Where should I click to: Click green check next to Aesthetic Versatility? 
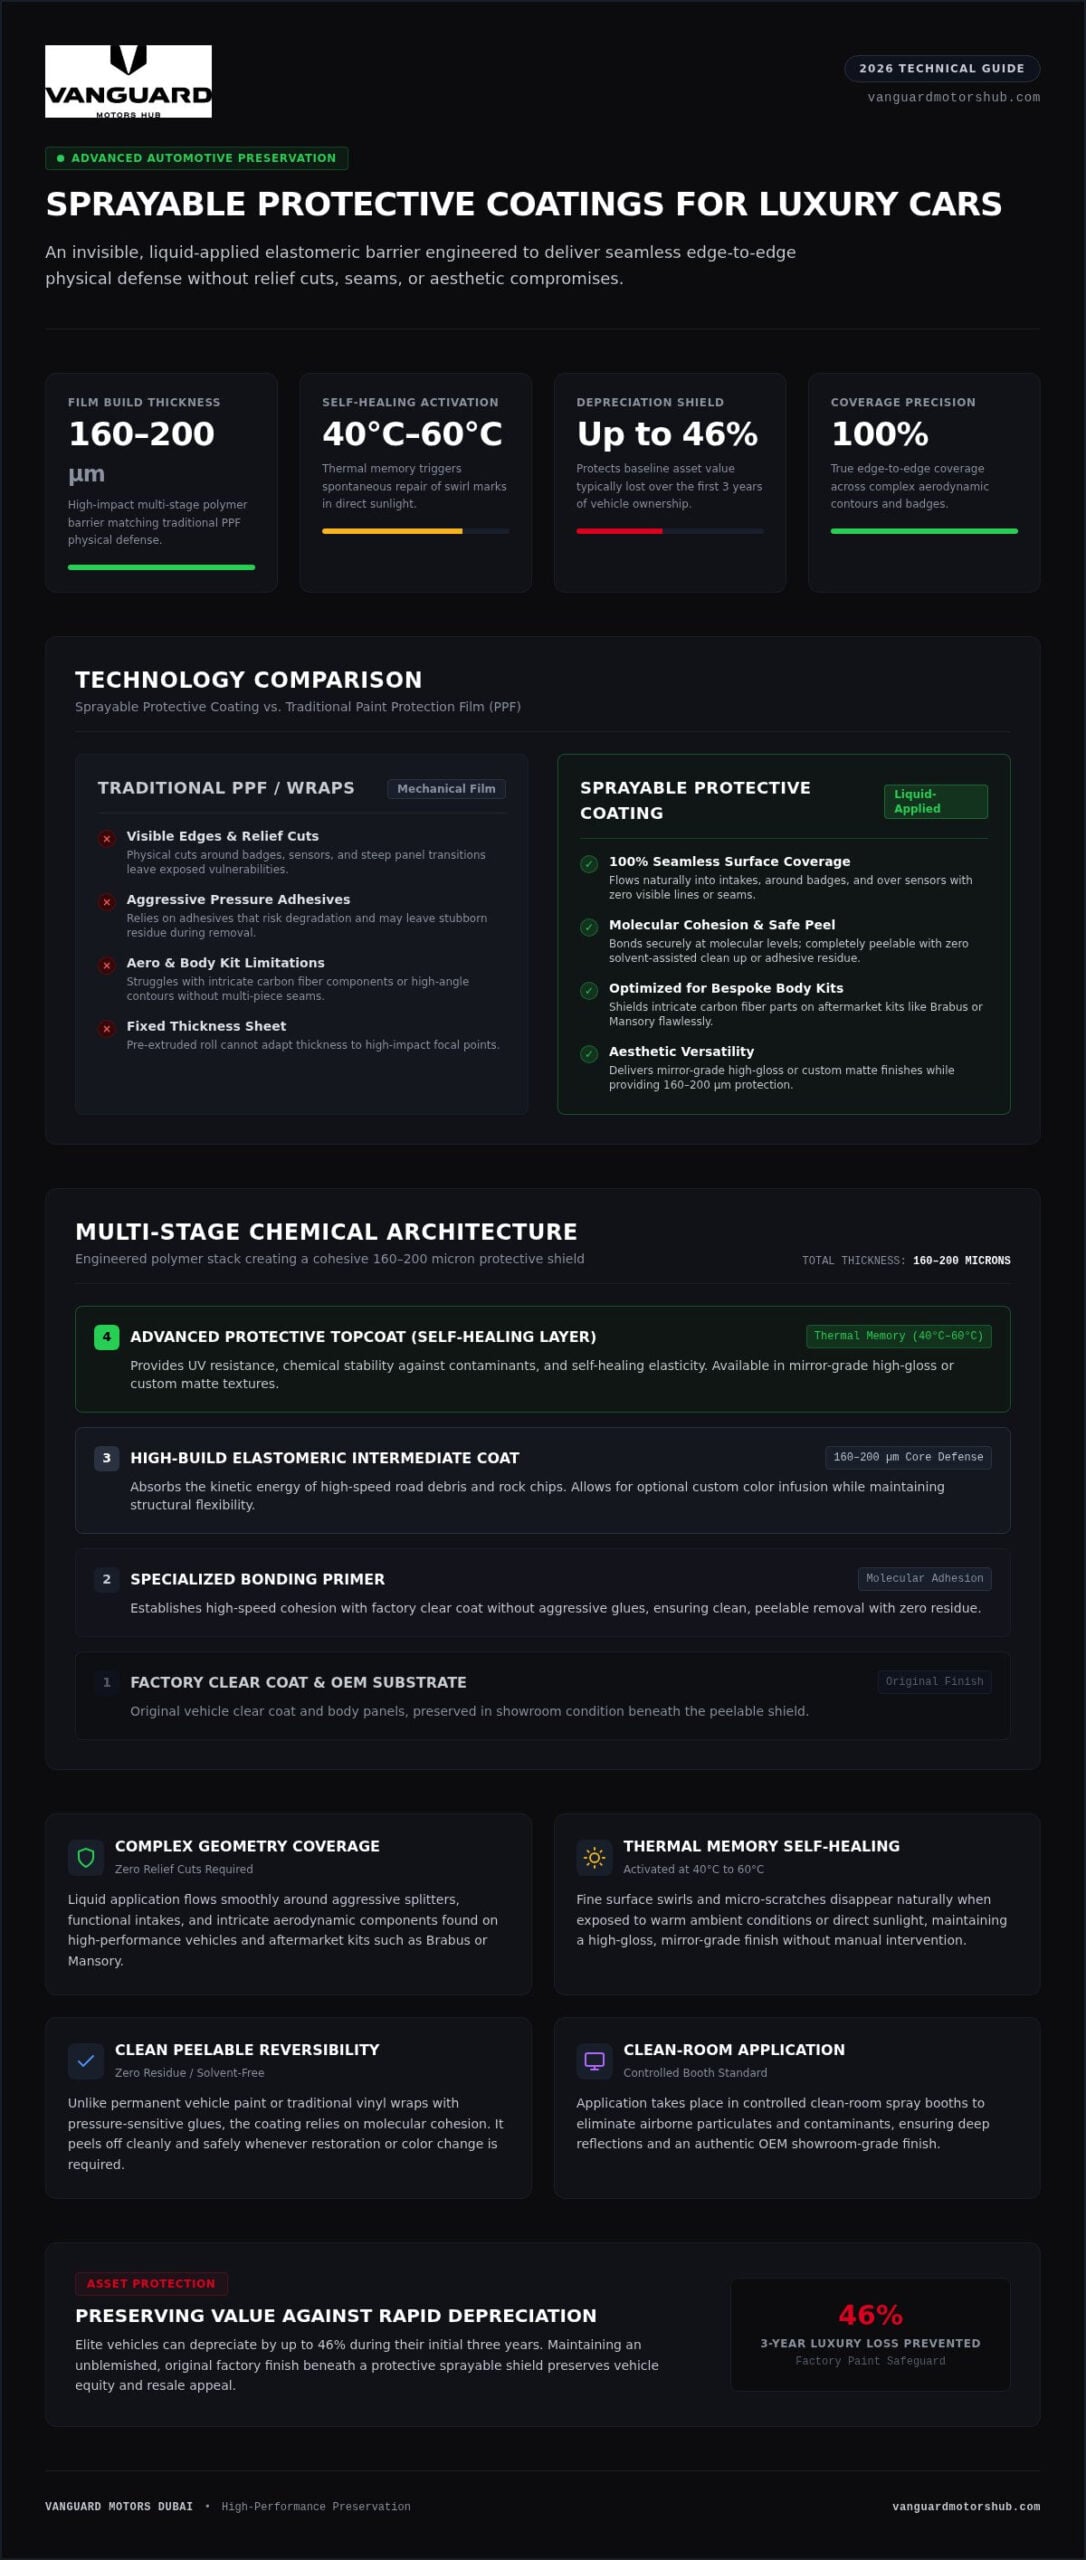pos(589,1054)
